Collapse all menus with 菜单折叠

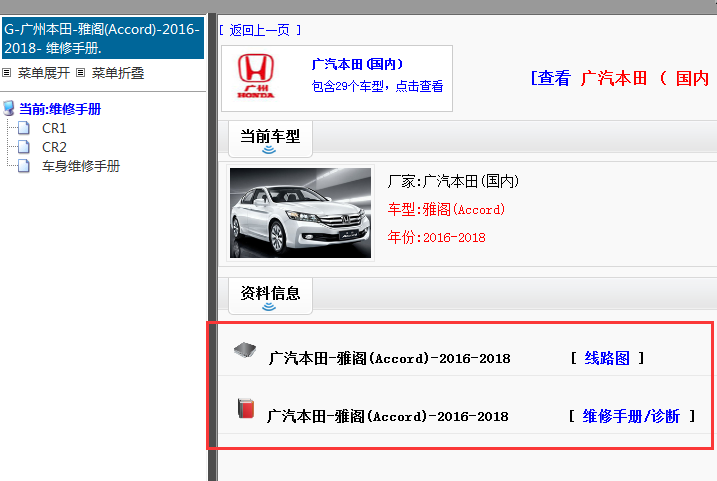coord(118,73)
